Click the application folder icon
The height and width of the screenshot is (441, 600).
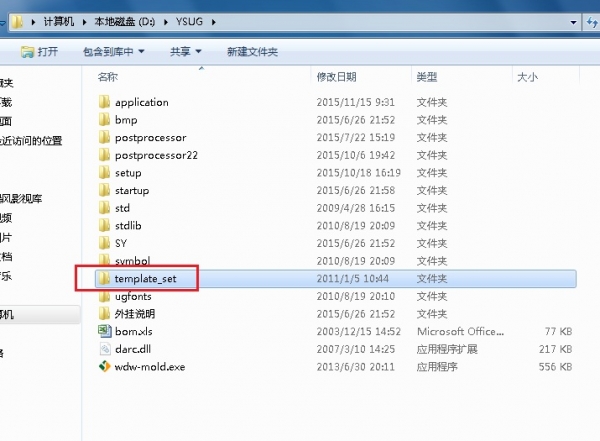(104, 102)
